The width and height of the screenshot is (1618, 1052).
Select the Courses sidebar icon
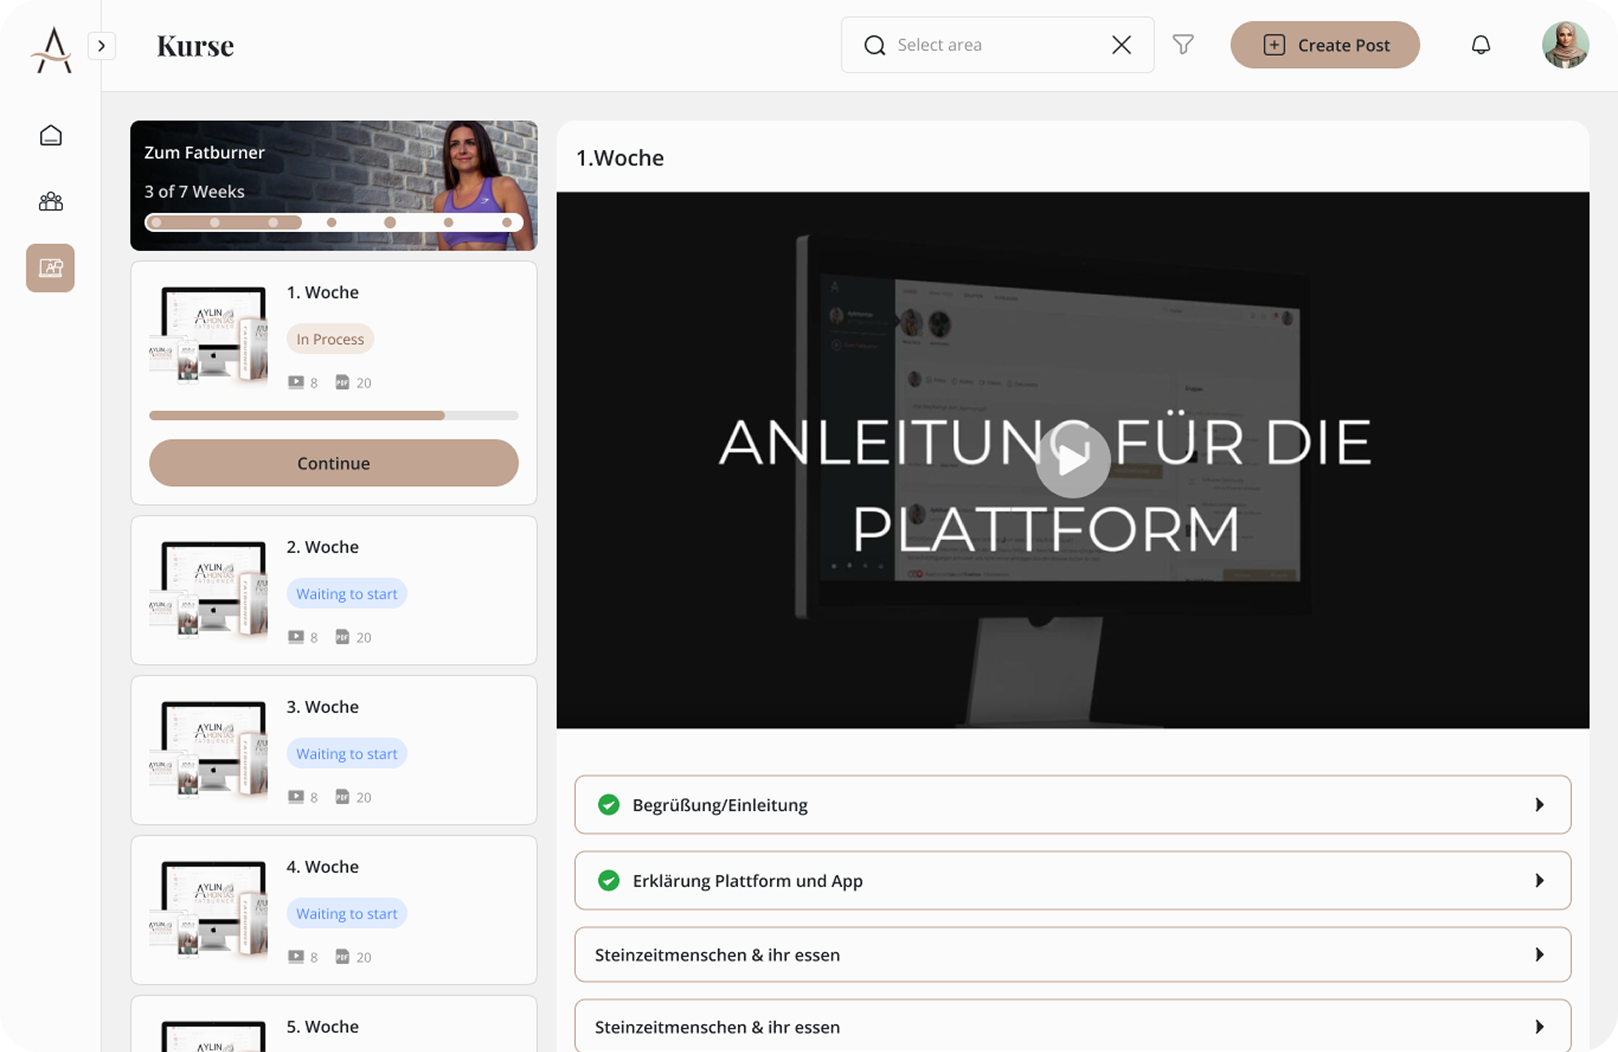(x=51, y=268)
